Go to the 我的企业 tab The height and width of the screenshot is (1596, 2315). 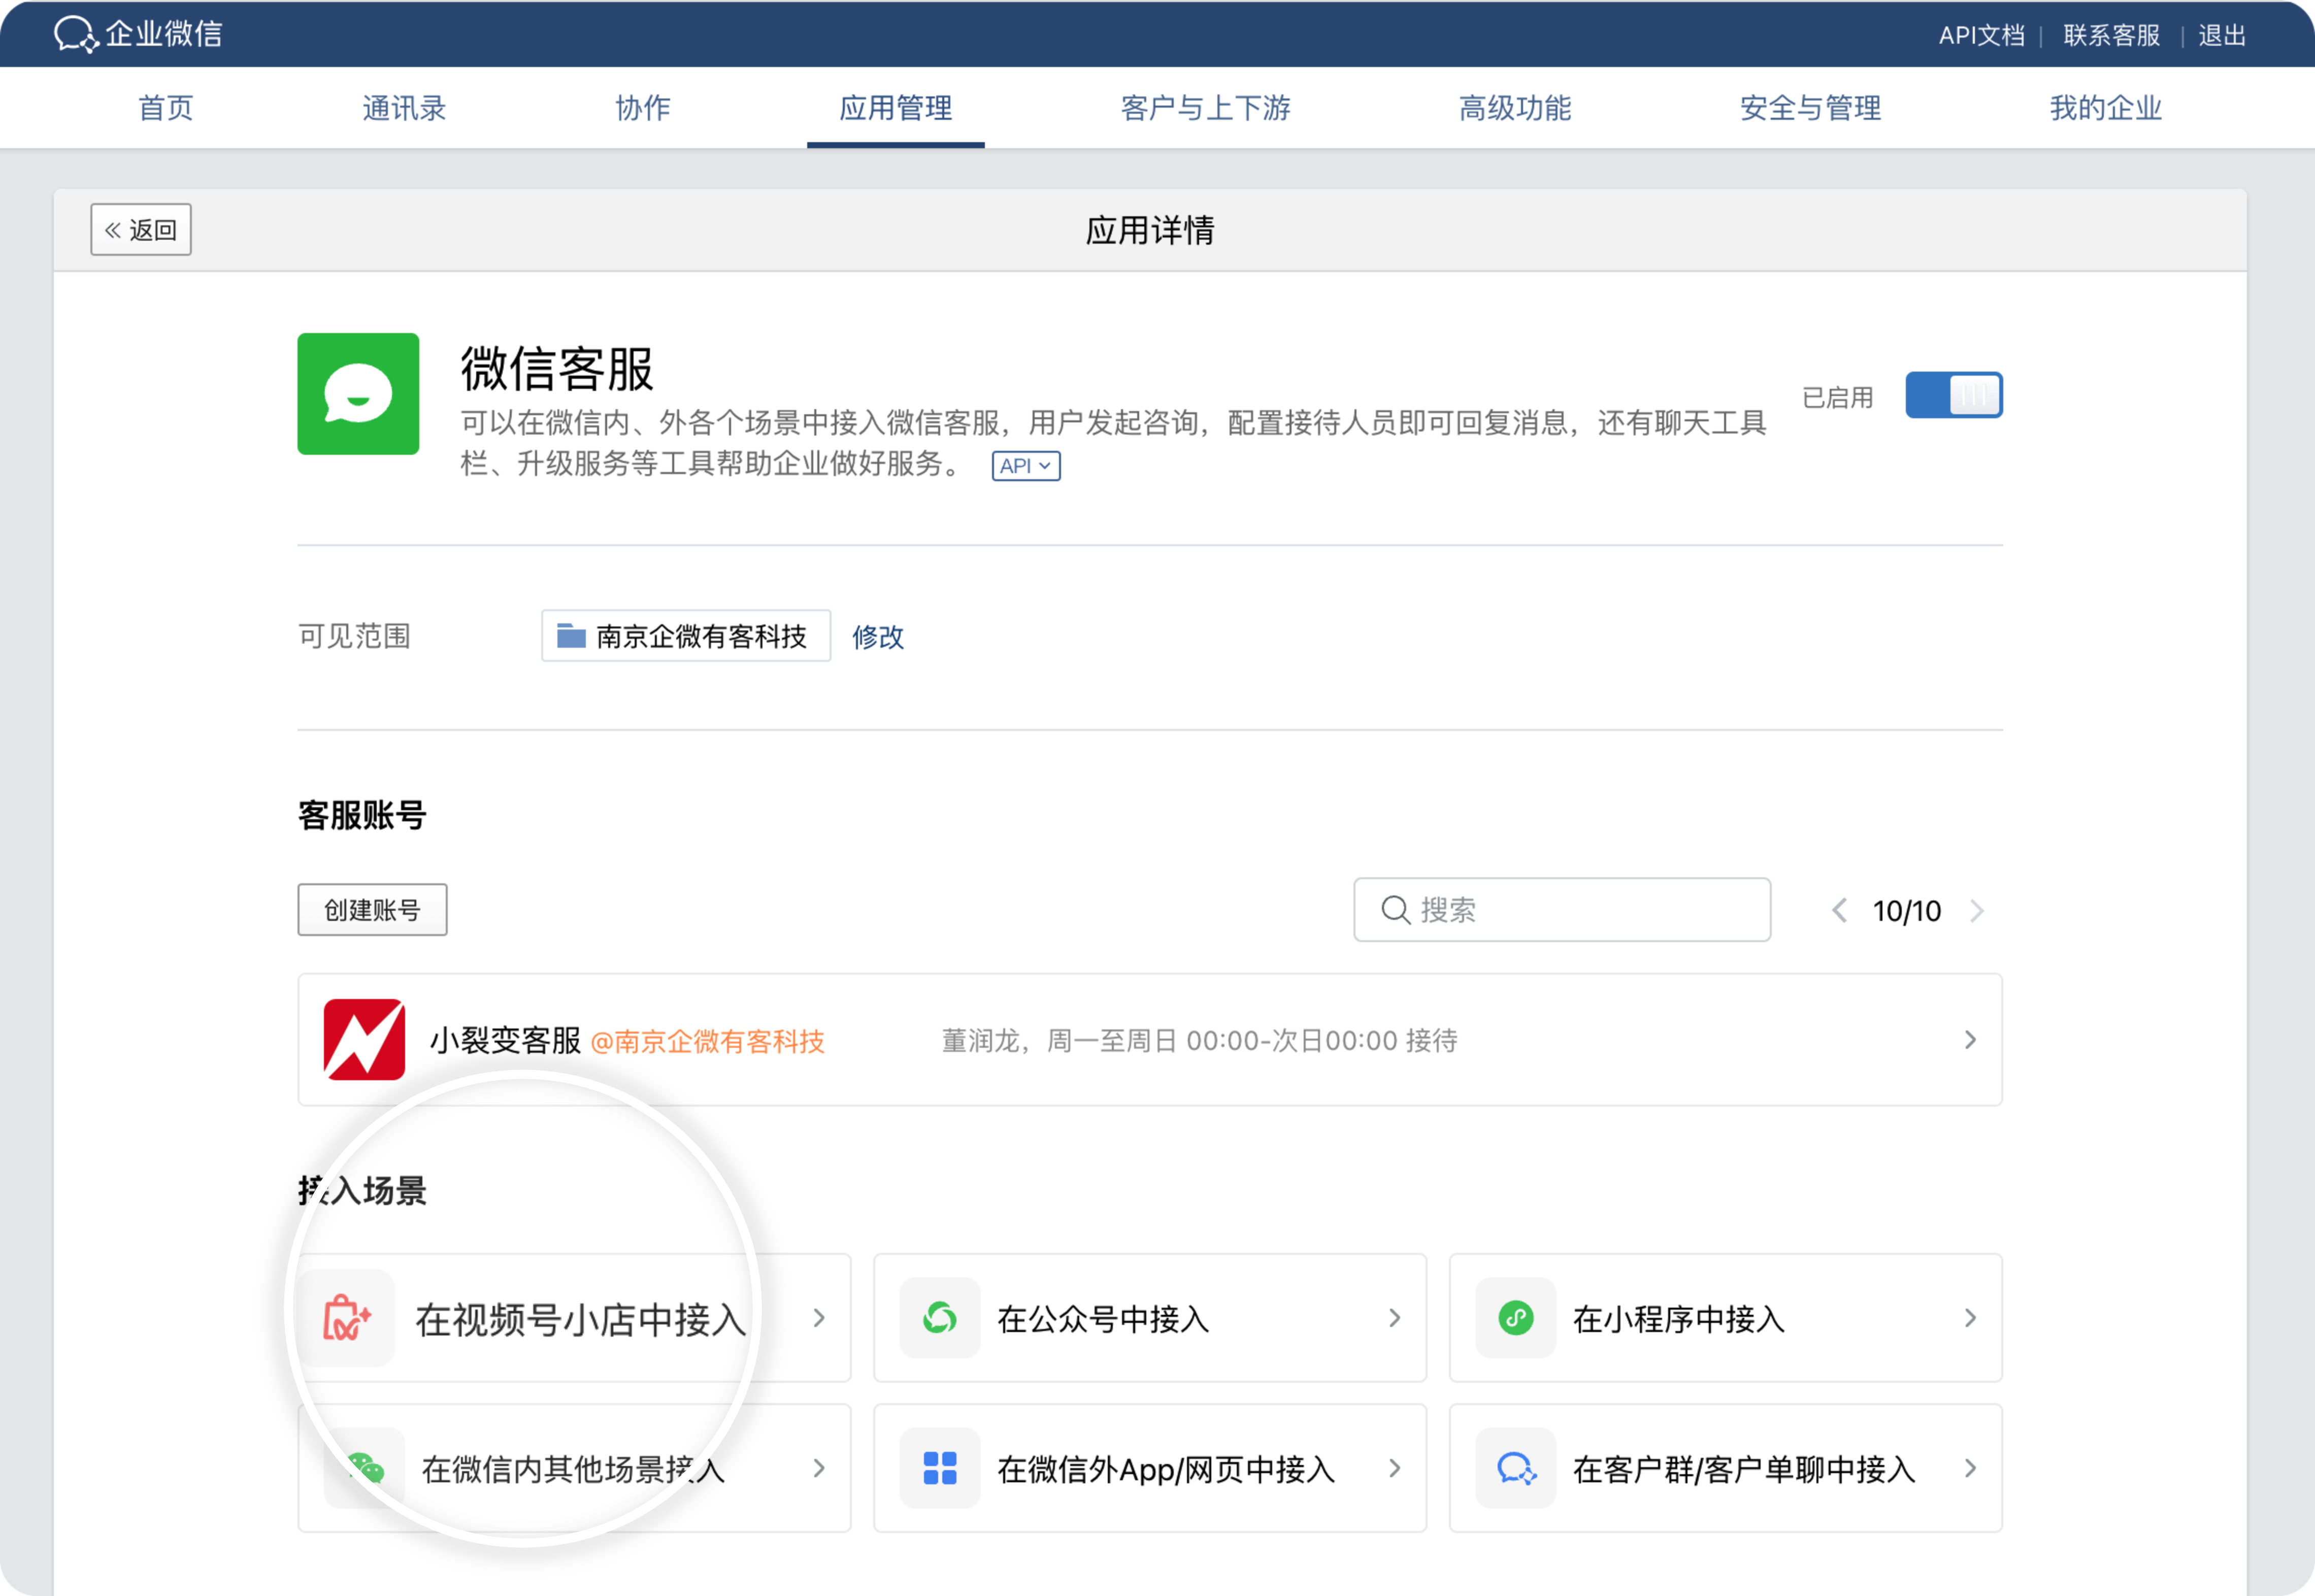pos(2105,108)
